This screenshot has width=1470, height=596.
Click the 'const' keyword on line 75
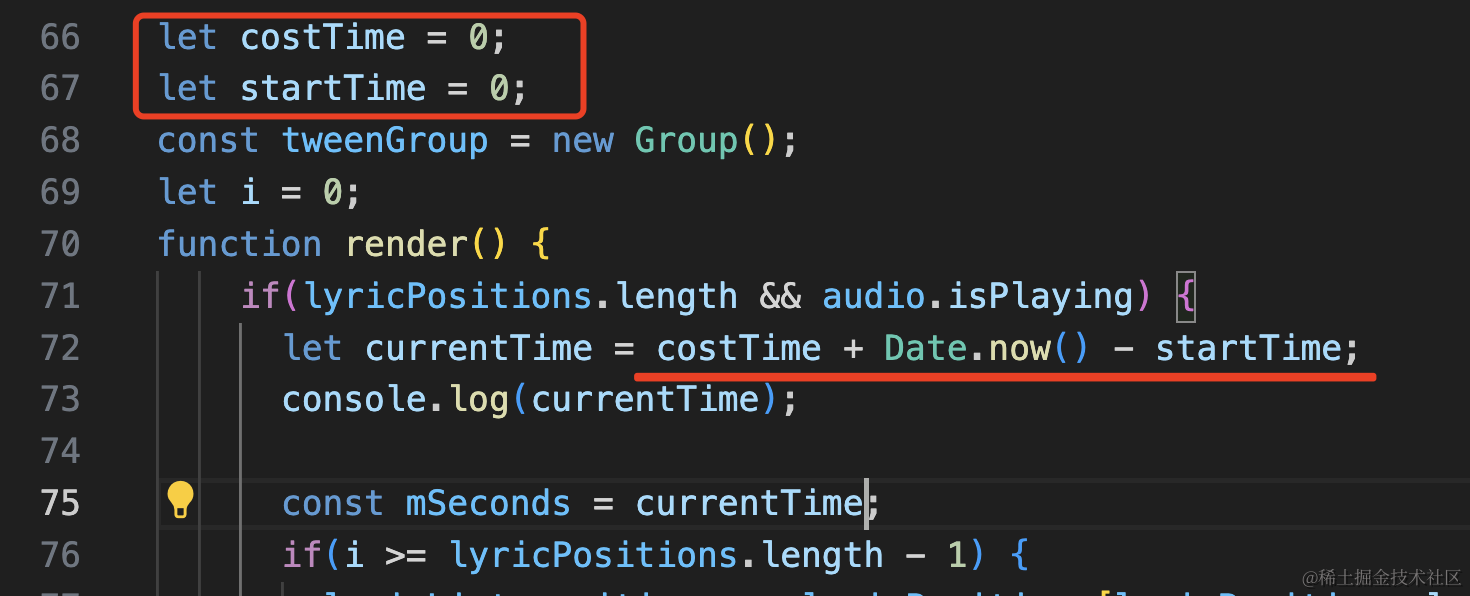click(x=332, y=503)
